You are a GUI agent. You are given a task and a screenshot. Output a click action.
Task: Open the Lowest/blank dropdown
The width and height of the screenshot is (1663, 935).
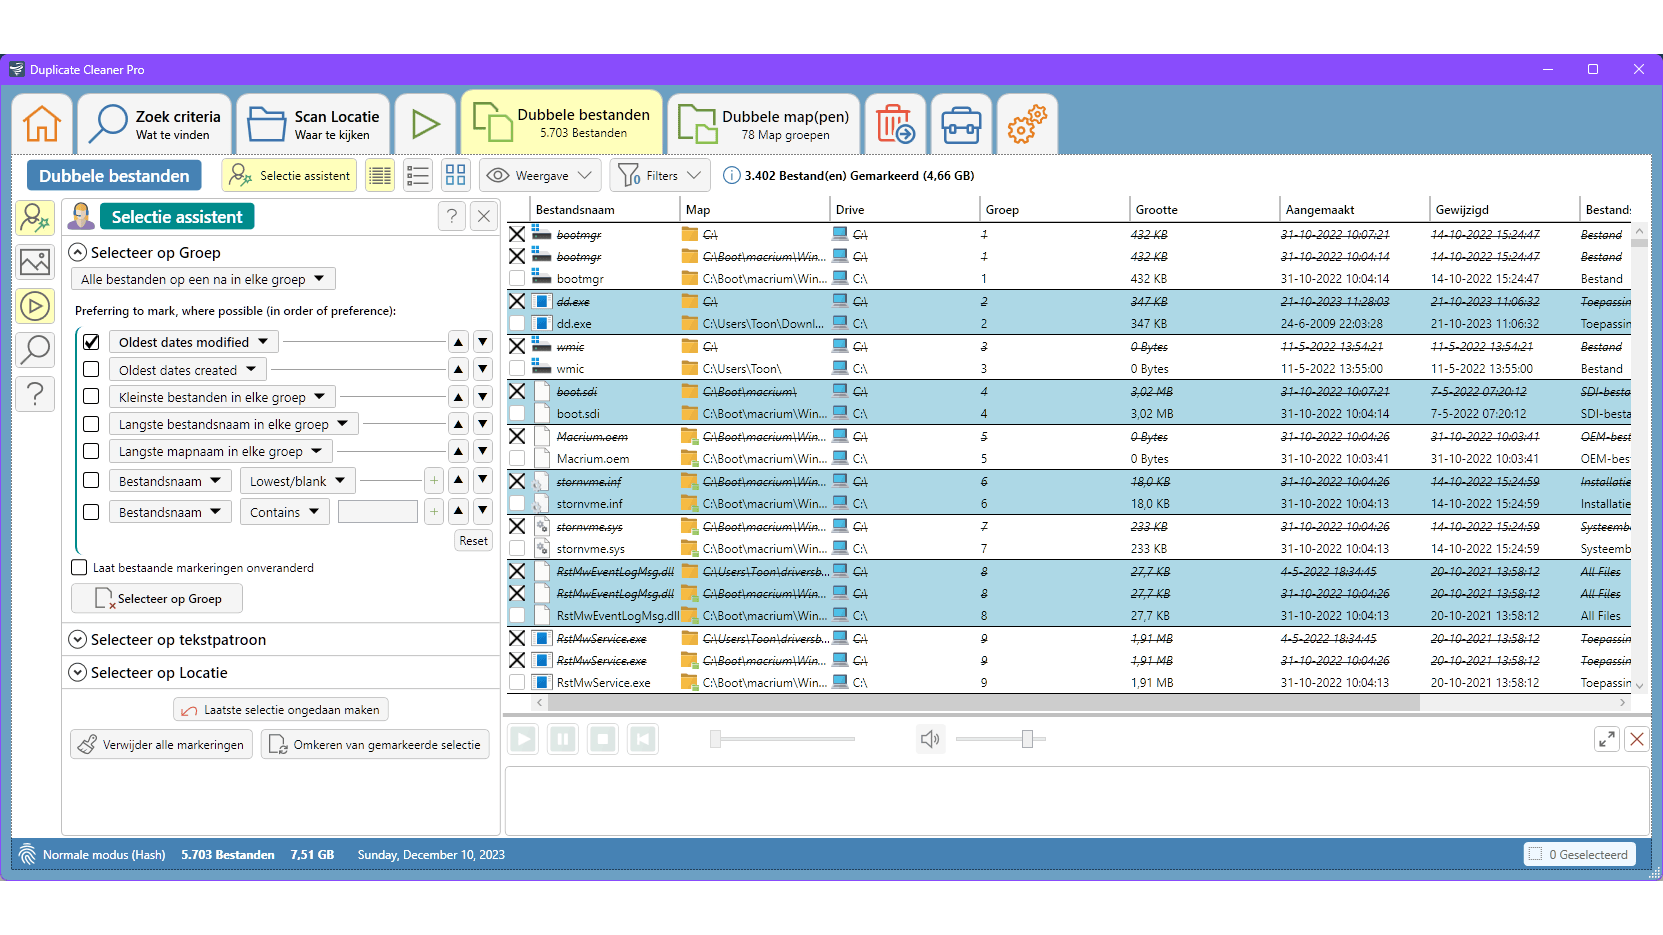(x=297, y=481)
